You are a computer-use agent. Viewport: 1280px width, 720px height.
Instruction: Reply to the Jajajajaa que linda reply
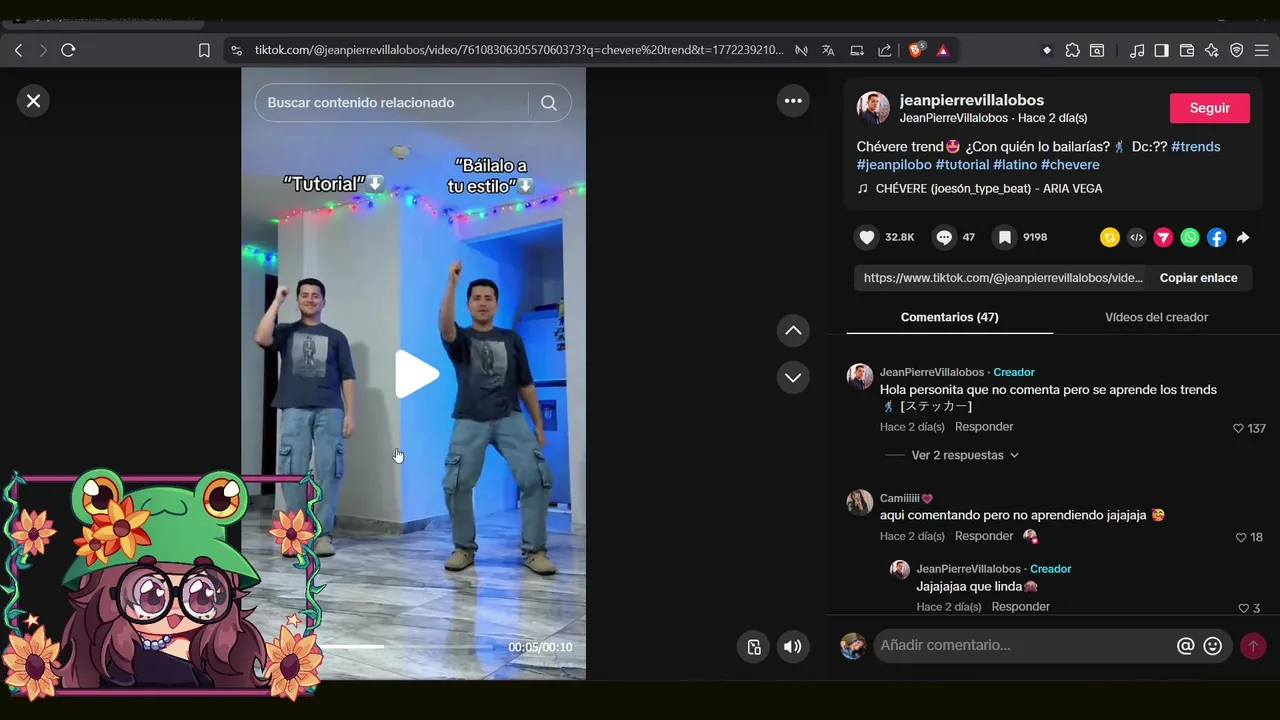click(x=1020, y=607)
